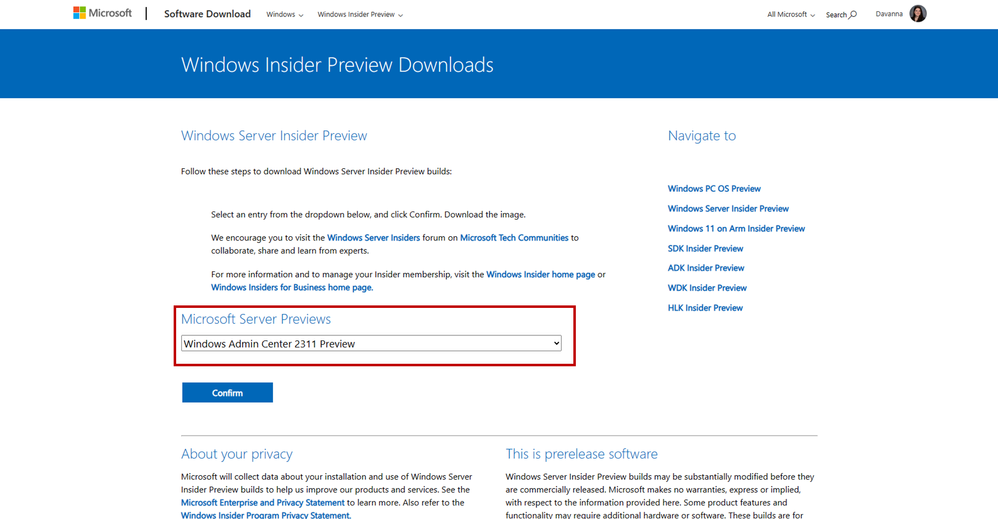The width and height of the screenshot is (998, 519).
Task: Open Microsoft Enterprise and Privacy Statement link
Action: (x=262, y=502)
